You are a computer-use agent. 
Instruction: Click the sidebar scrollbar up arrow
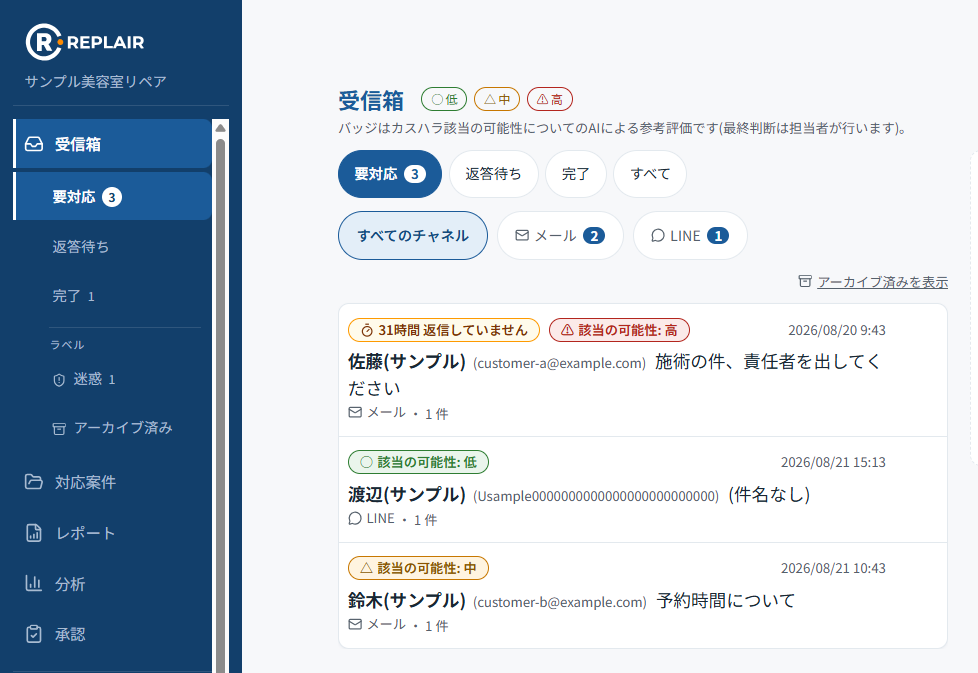(220, 128)
